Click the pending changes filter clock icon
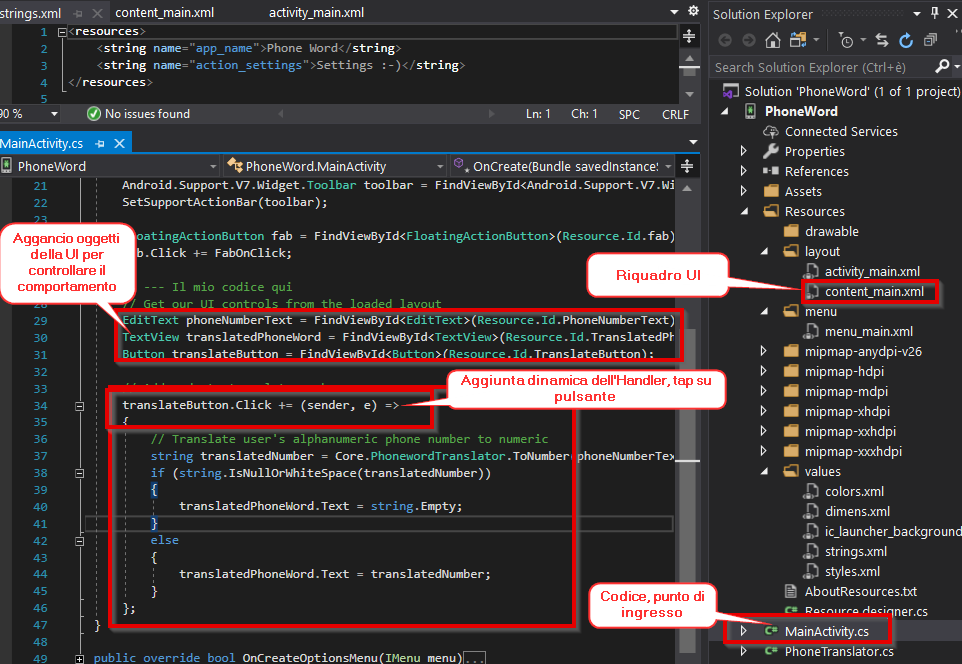 [x=846, y=41]
